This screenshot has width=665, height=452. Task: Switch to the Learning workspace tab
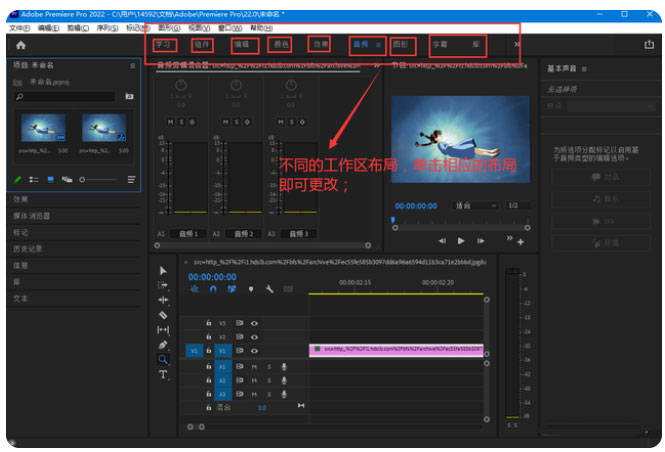[x=164, y=45]
